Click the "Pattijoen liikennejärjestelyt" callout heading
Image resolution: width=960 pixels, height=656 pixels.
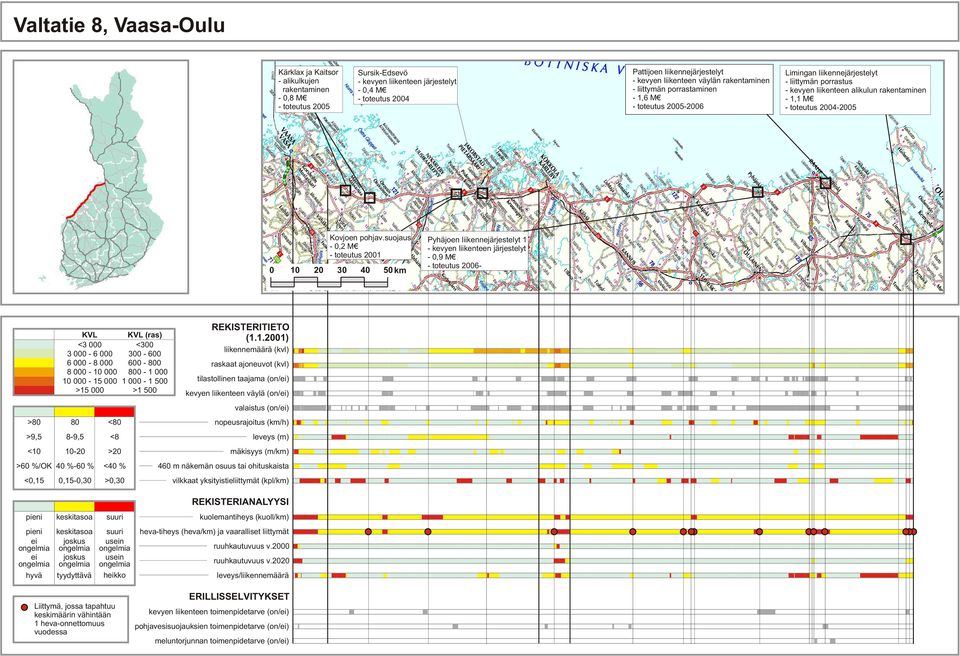[678, 72]
